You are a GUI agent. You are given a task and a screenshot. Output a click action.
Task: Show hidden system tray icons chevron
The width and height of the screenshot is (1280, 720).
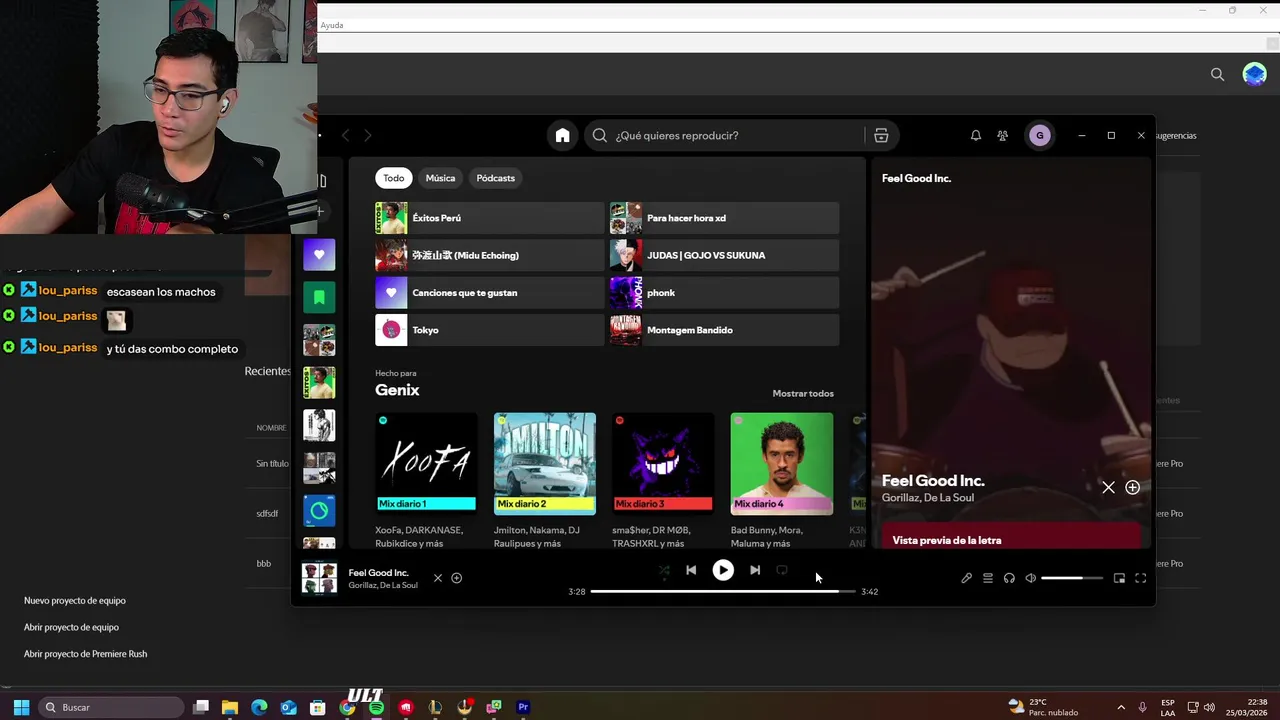1121,707
